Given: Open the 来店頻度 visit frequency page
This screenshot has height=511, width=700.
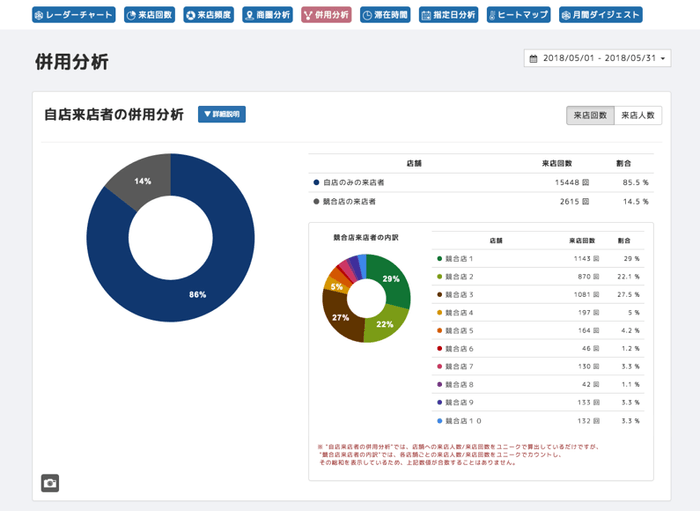Looking at the screenshot, I should 209,15.
